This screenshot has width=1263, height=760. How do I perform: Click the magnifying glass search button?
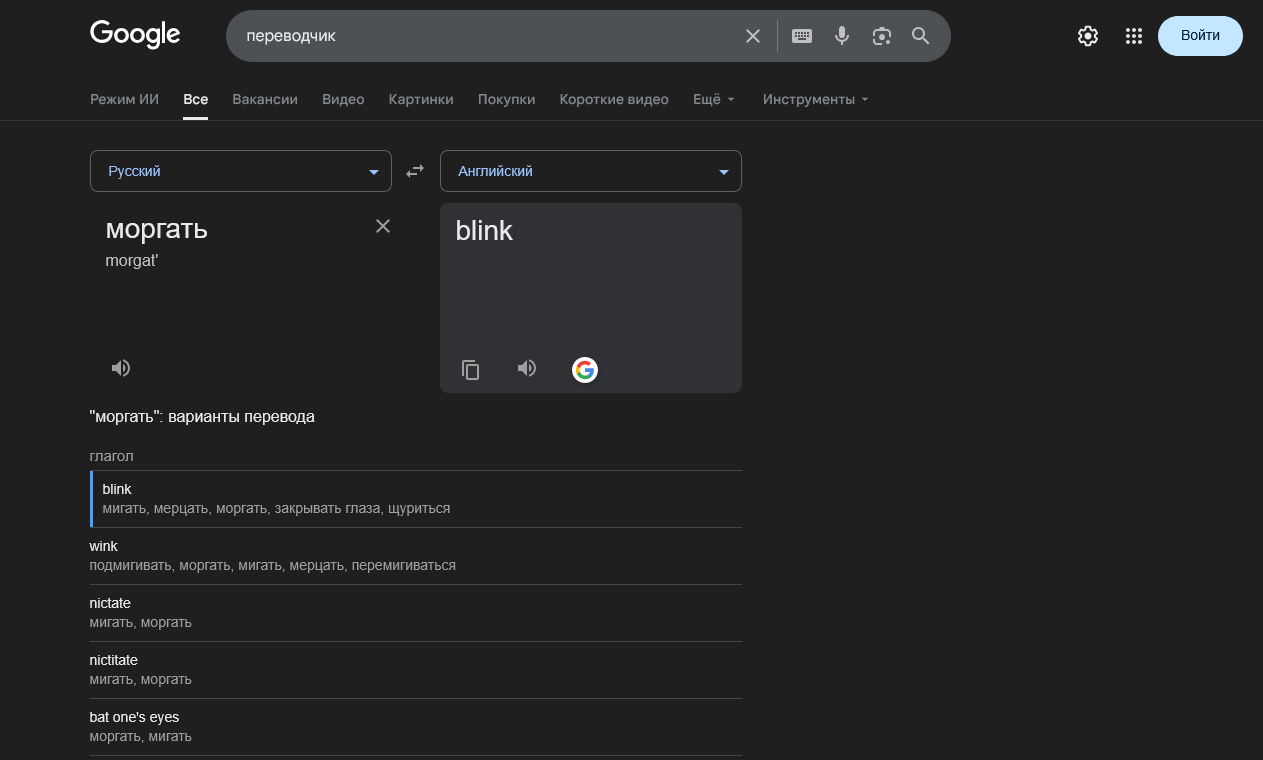point(921,36)
